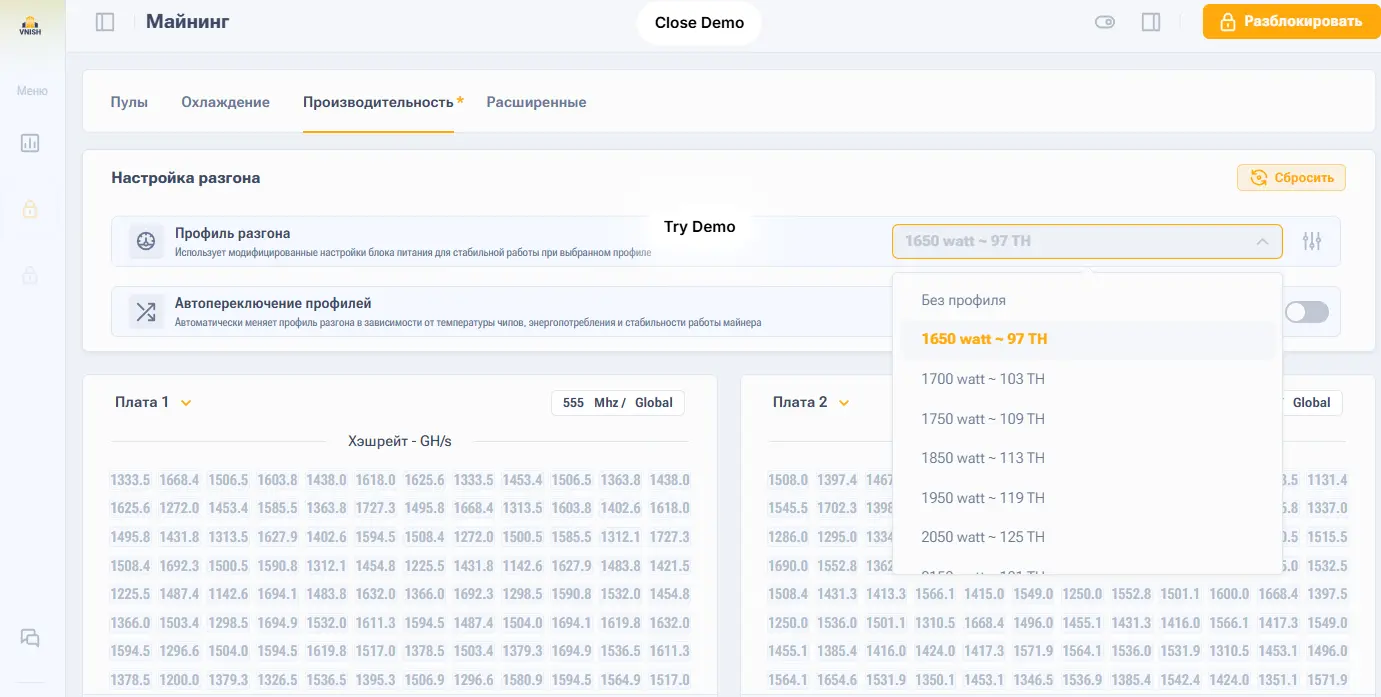
Task: Expand the Плата 2 chevron
Action: point(844,403)
